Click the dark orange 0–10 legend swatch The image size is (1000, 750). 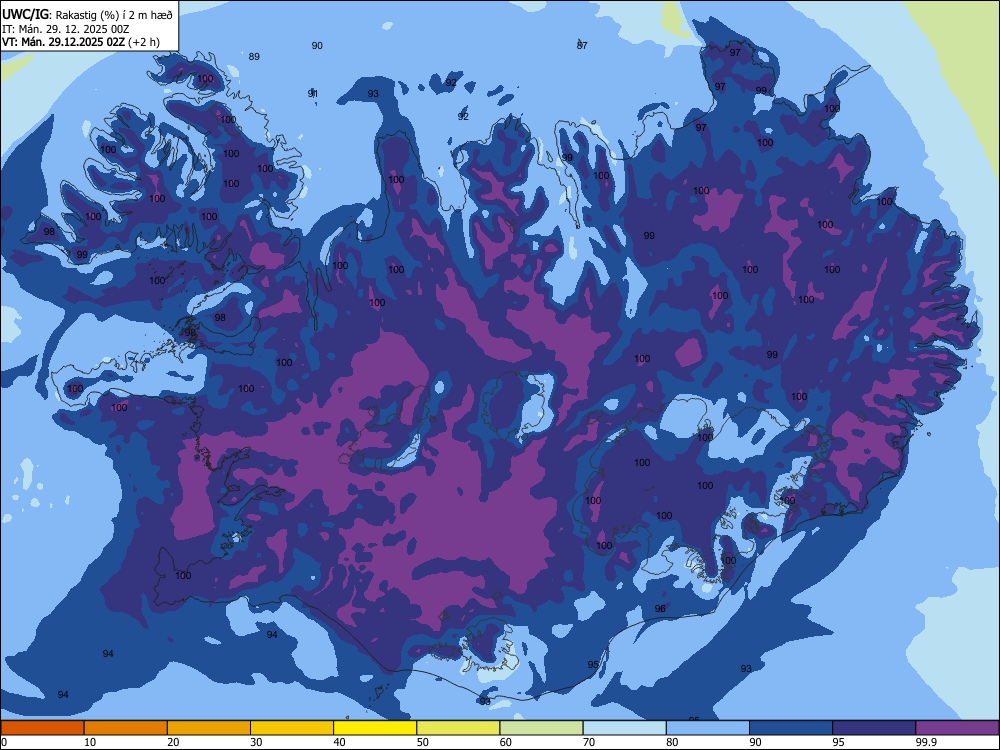42,728
